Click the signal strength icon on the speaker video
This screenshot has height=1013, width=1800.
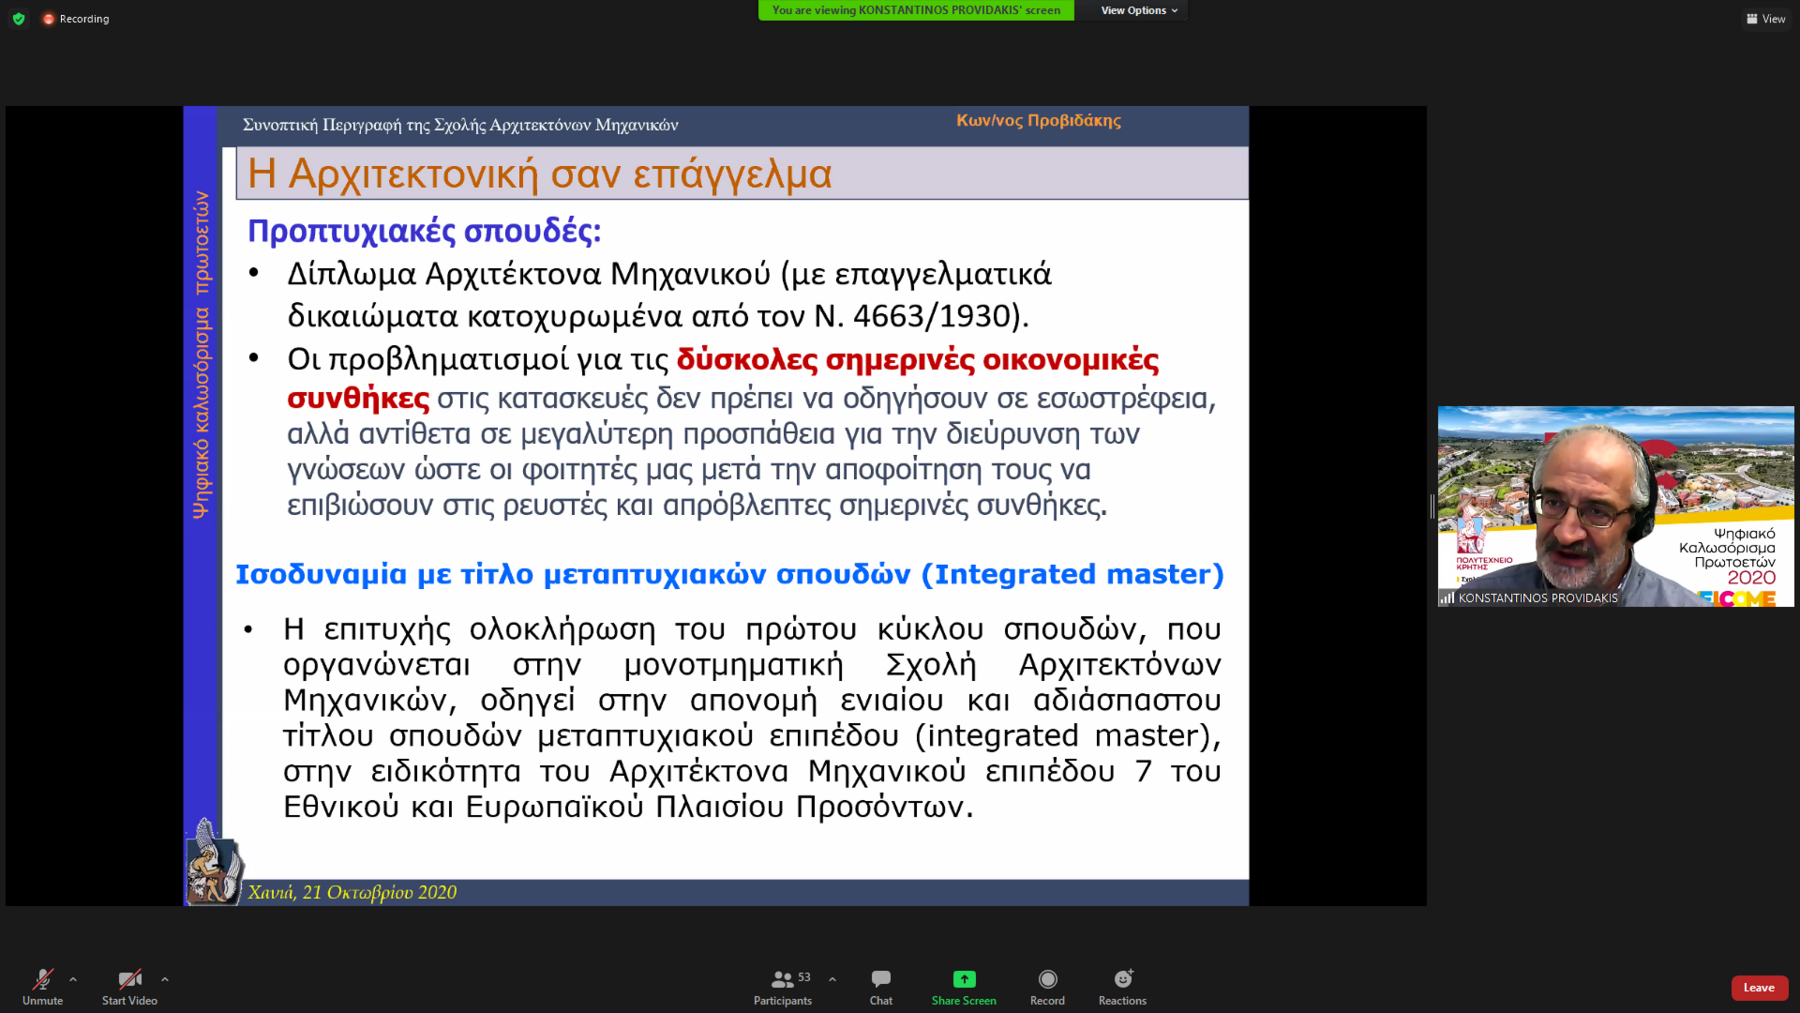(x=1447, y=598)
